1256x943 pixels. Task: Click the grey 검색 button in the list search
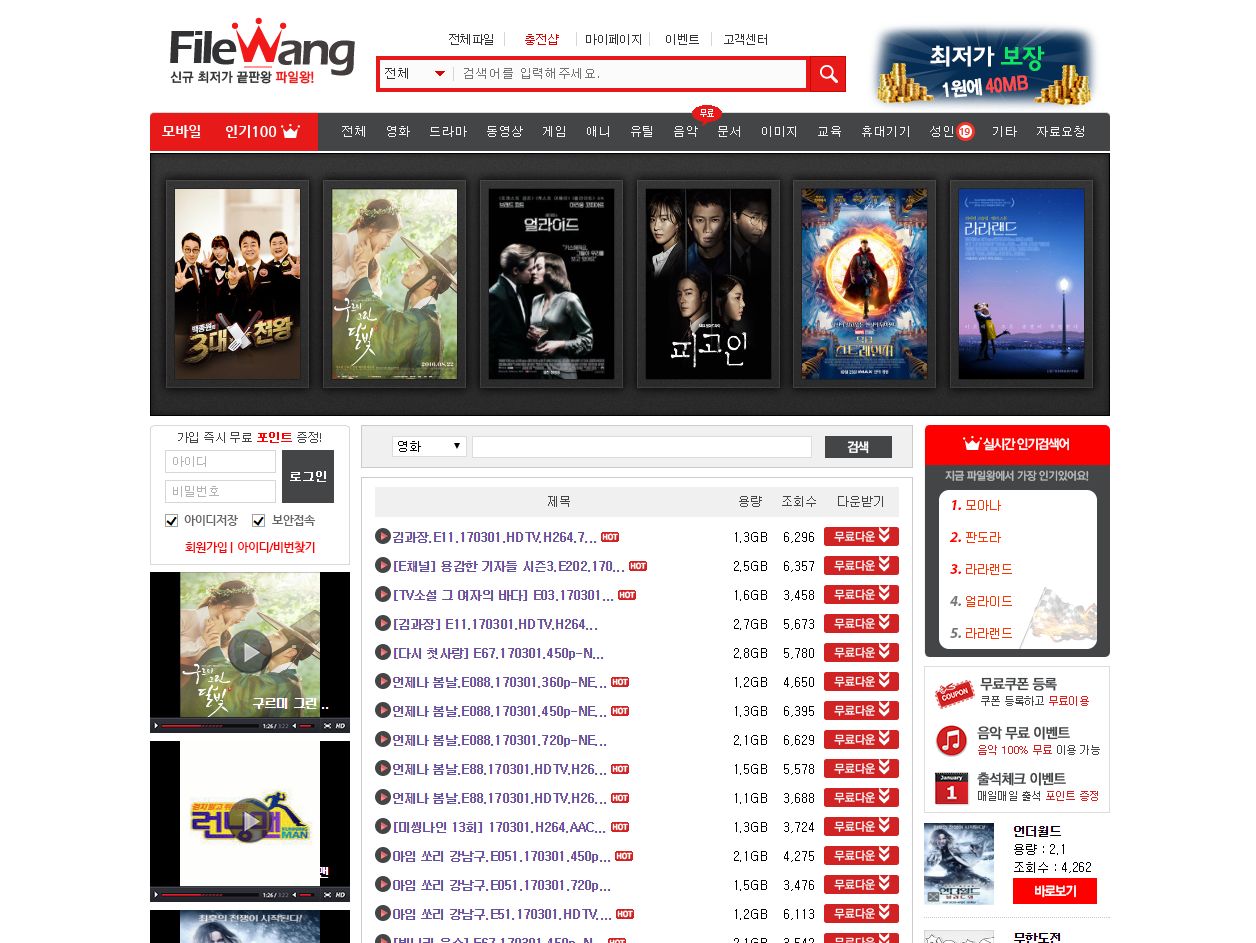[858, 447]
